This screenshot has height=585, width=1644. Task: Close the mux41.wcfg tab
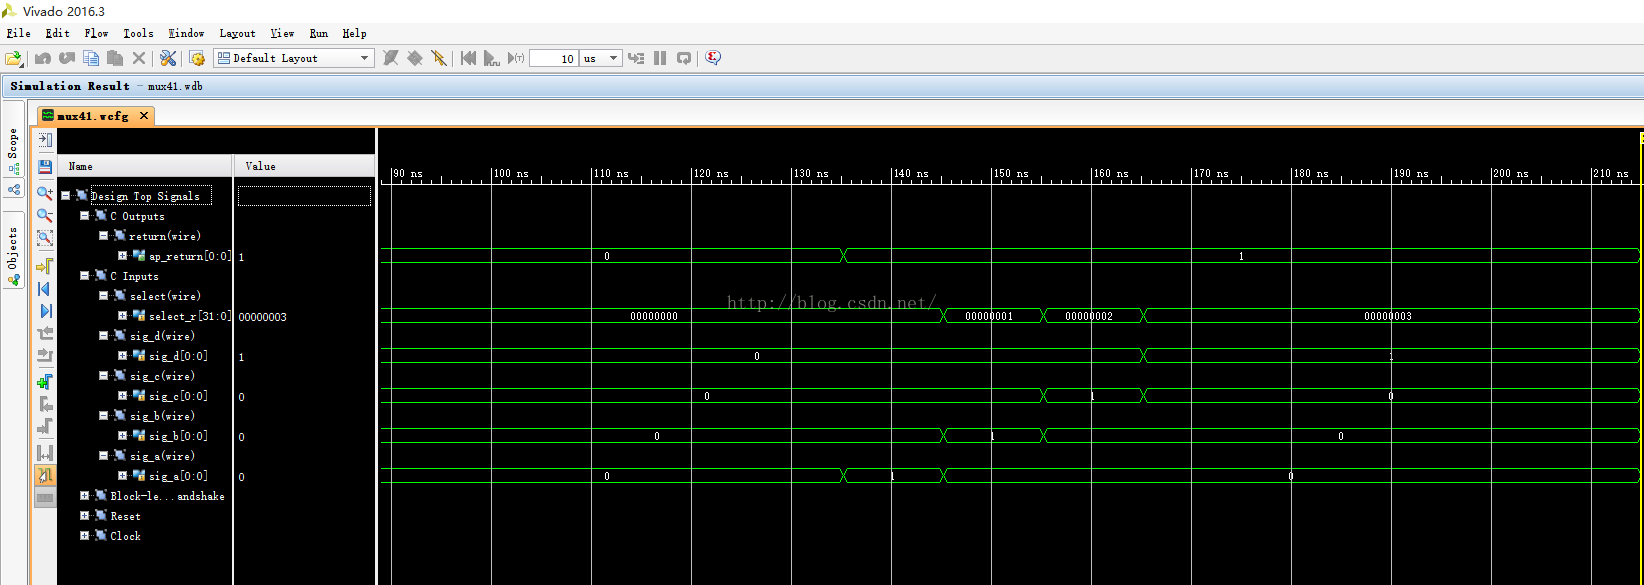(144, 116)
